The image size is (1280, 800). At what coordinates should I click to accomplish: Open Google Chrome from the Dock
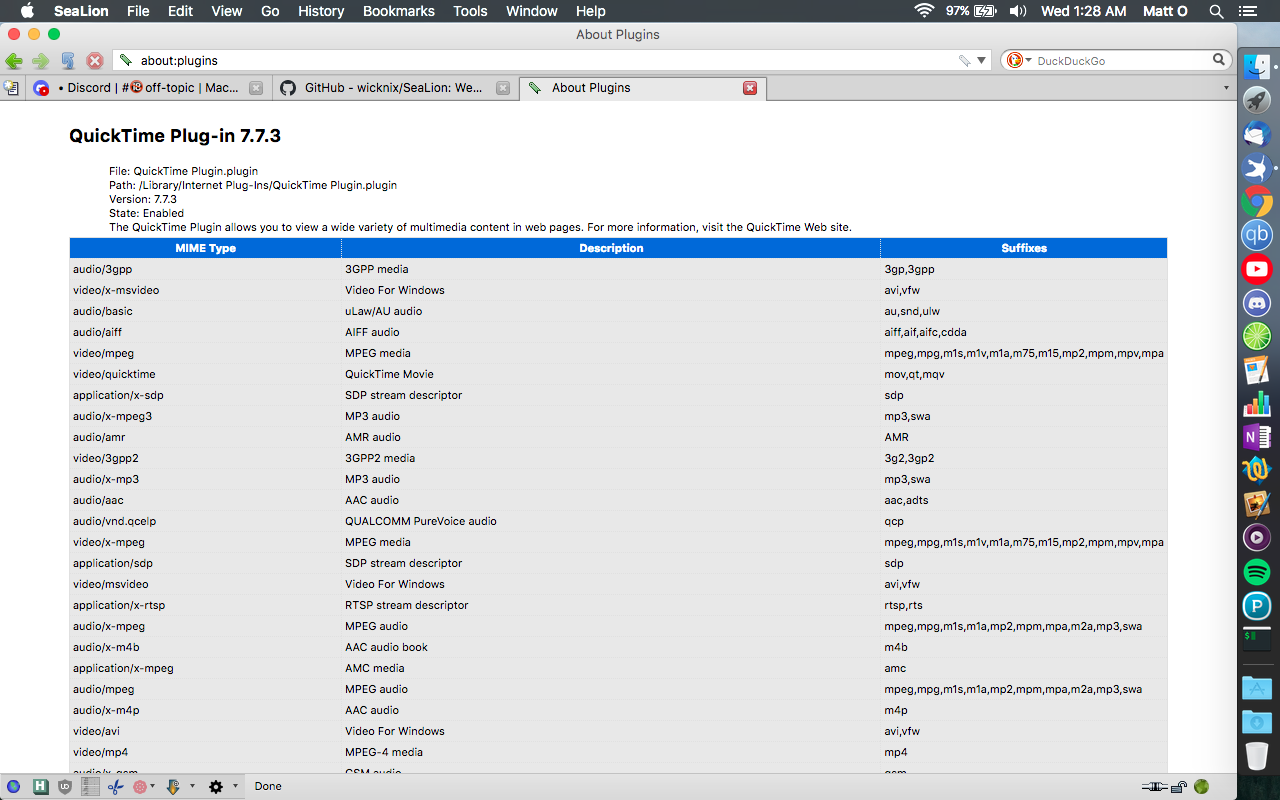click(x=1257, y=201)
